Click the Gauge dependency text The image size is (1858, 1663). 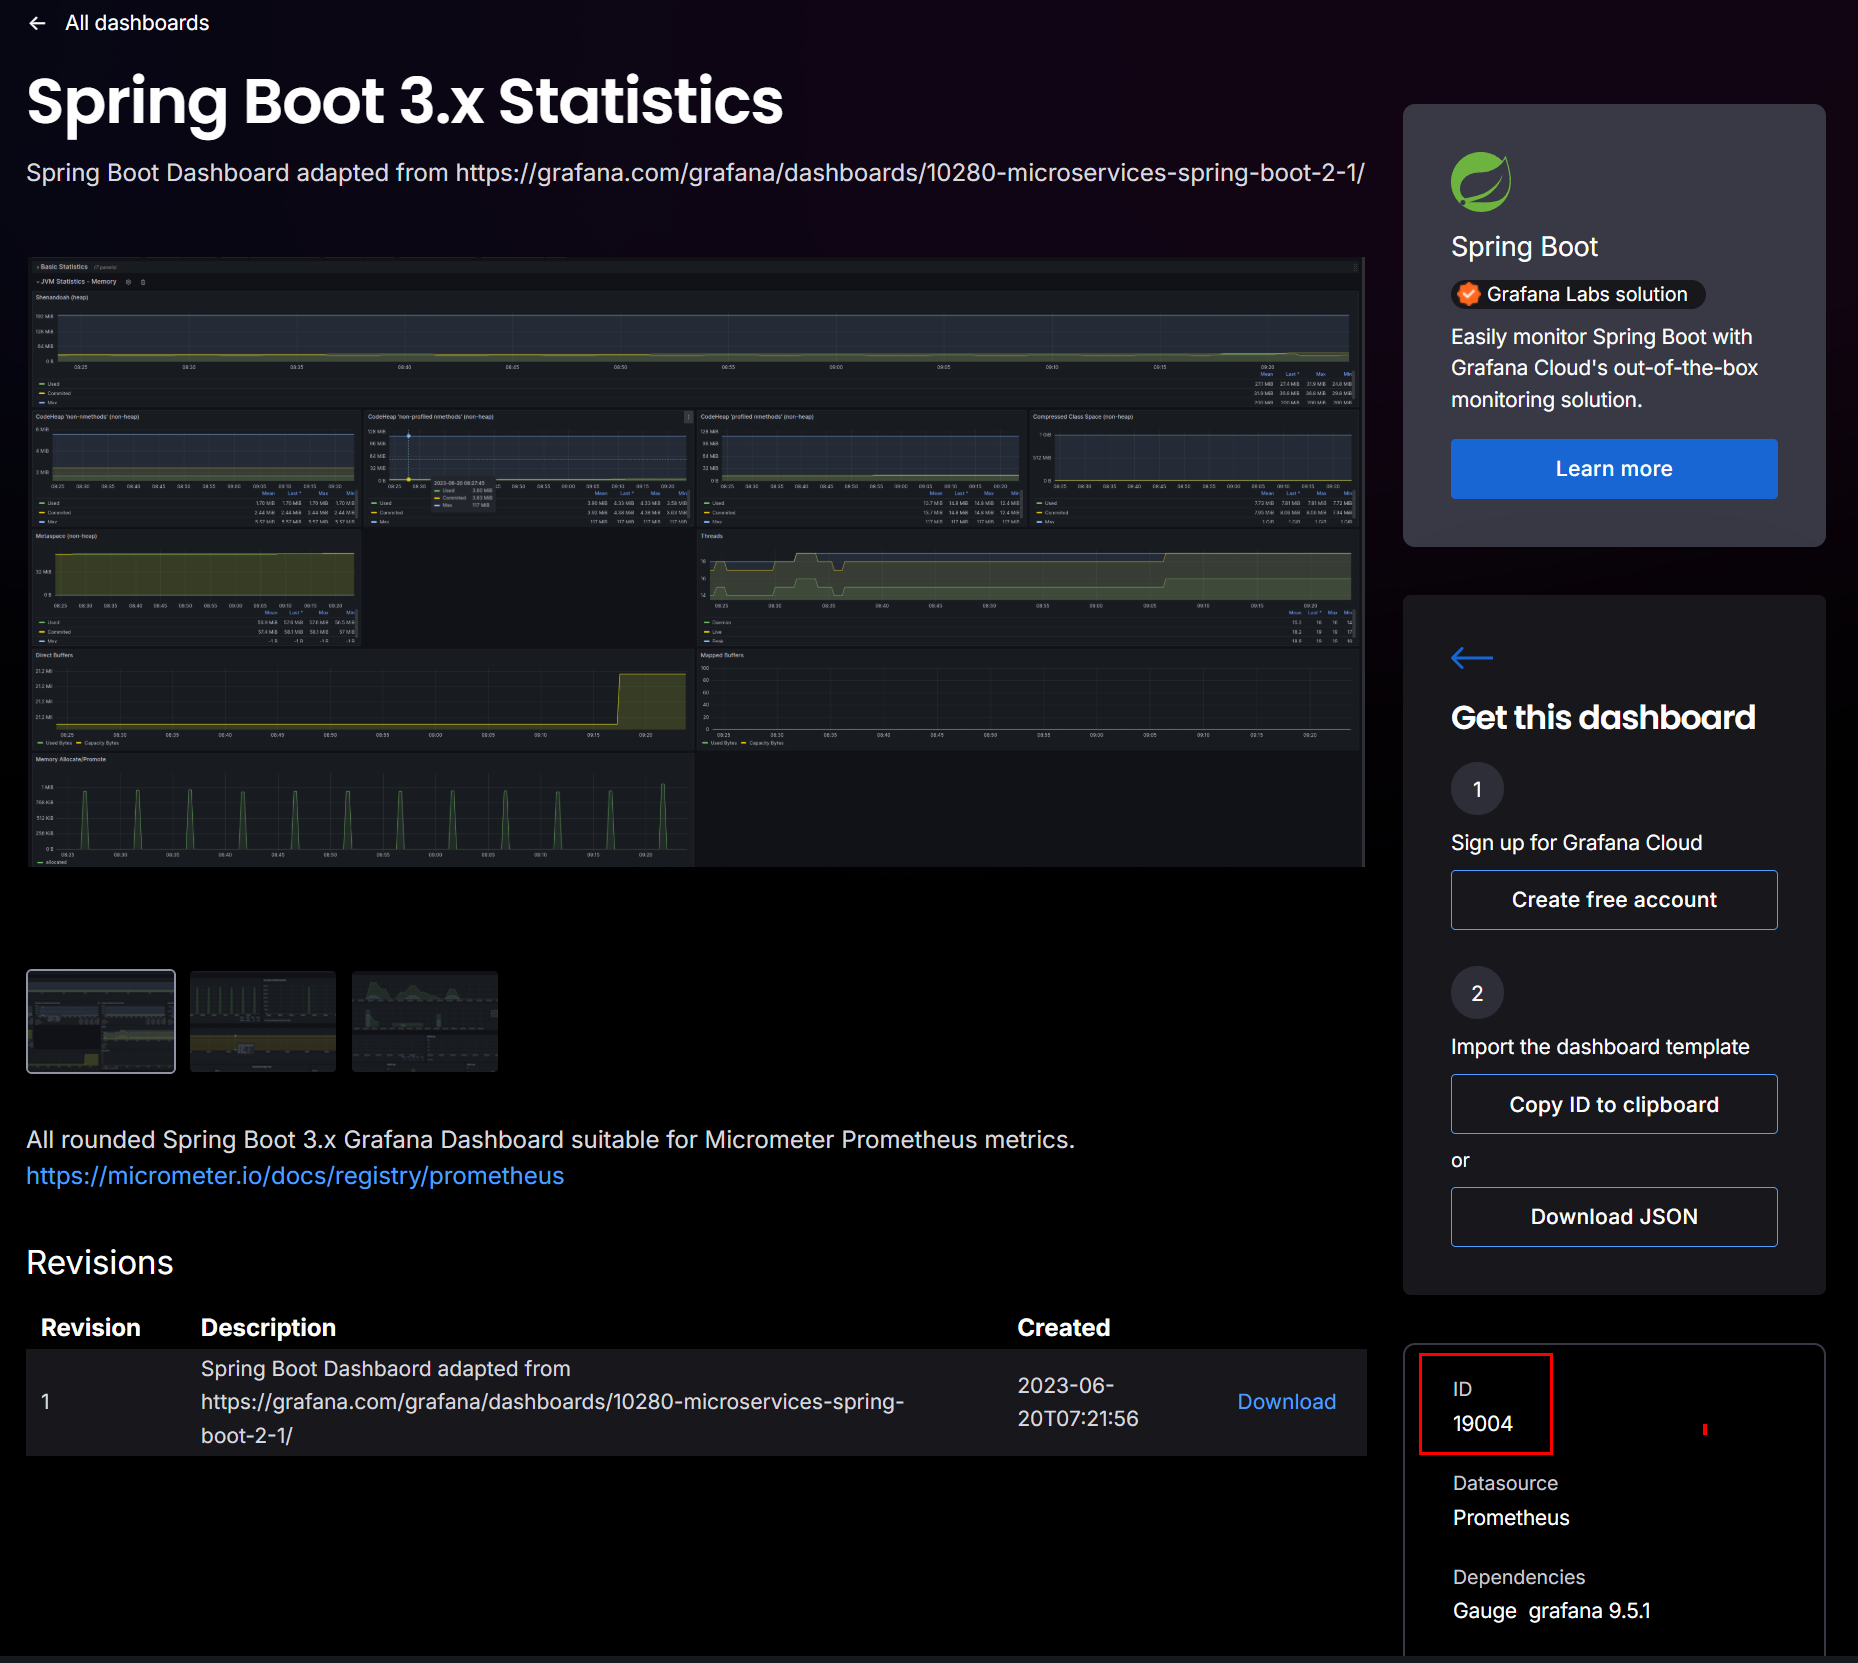coord(1485,1611)
